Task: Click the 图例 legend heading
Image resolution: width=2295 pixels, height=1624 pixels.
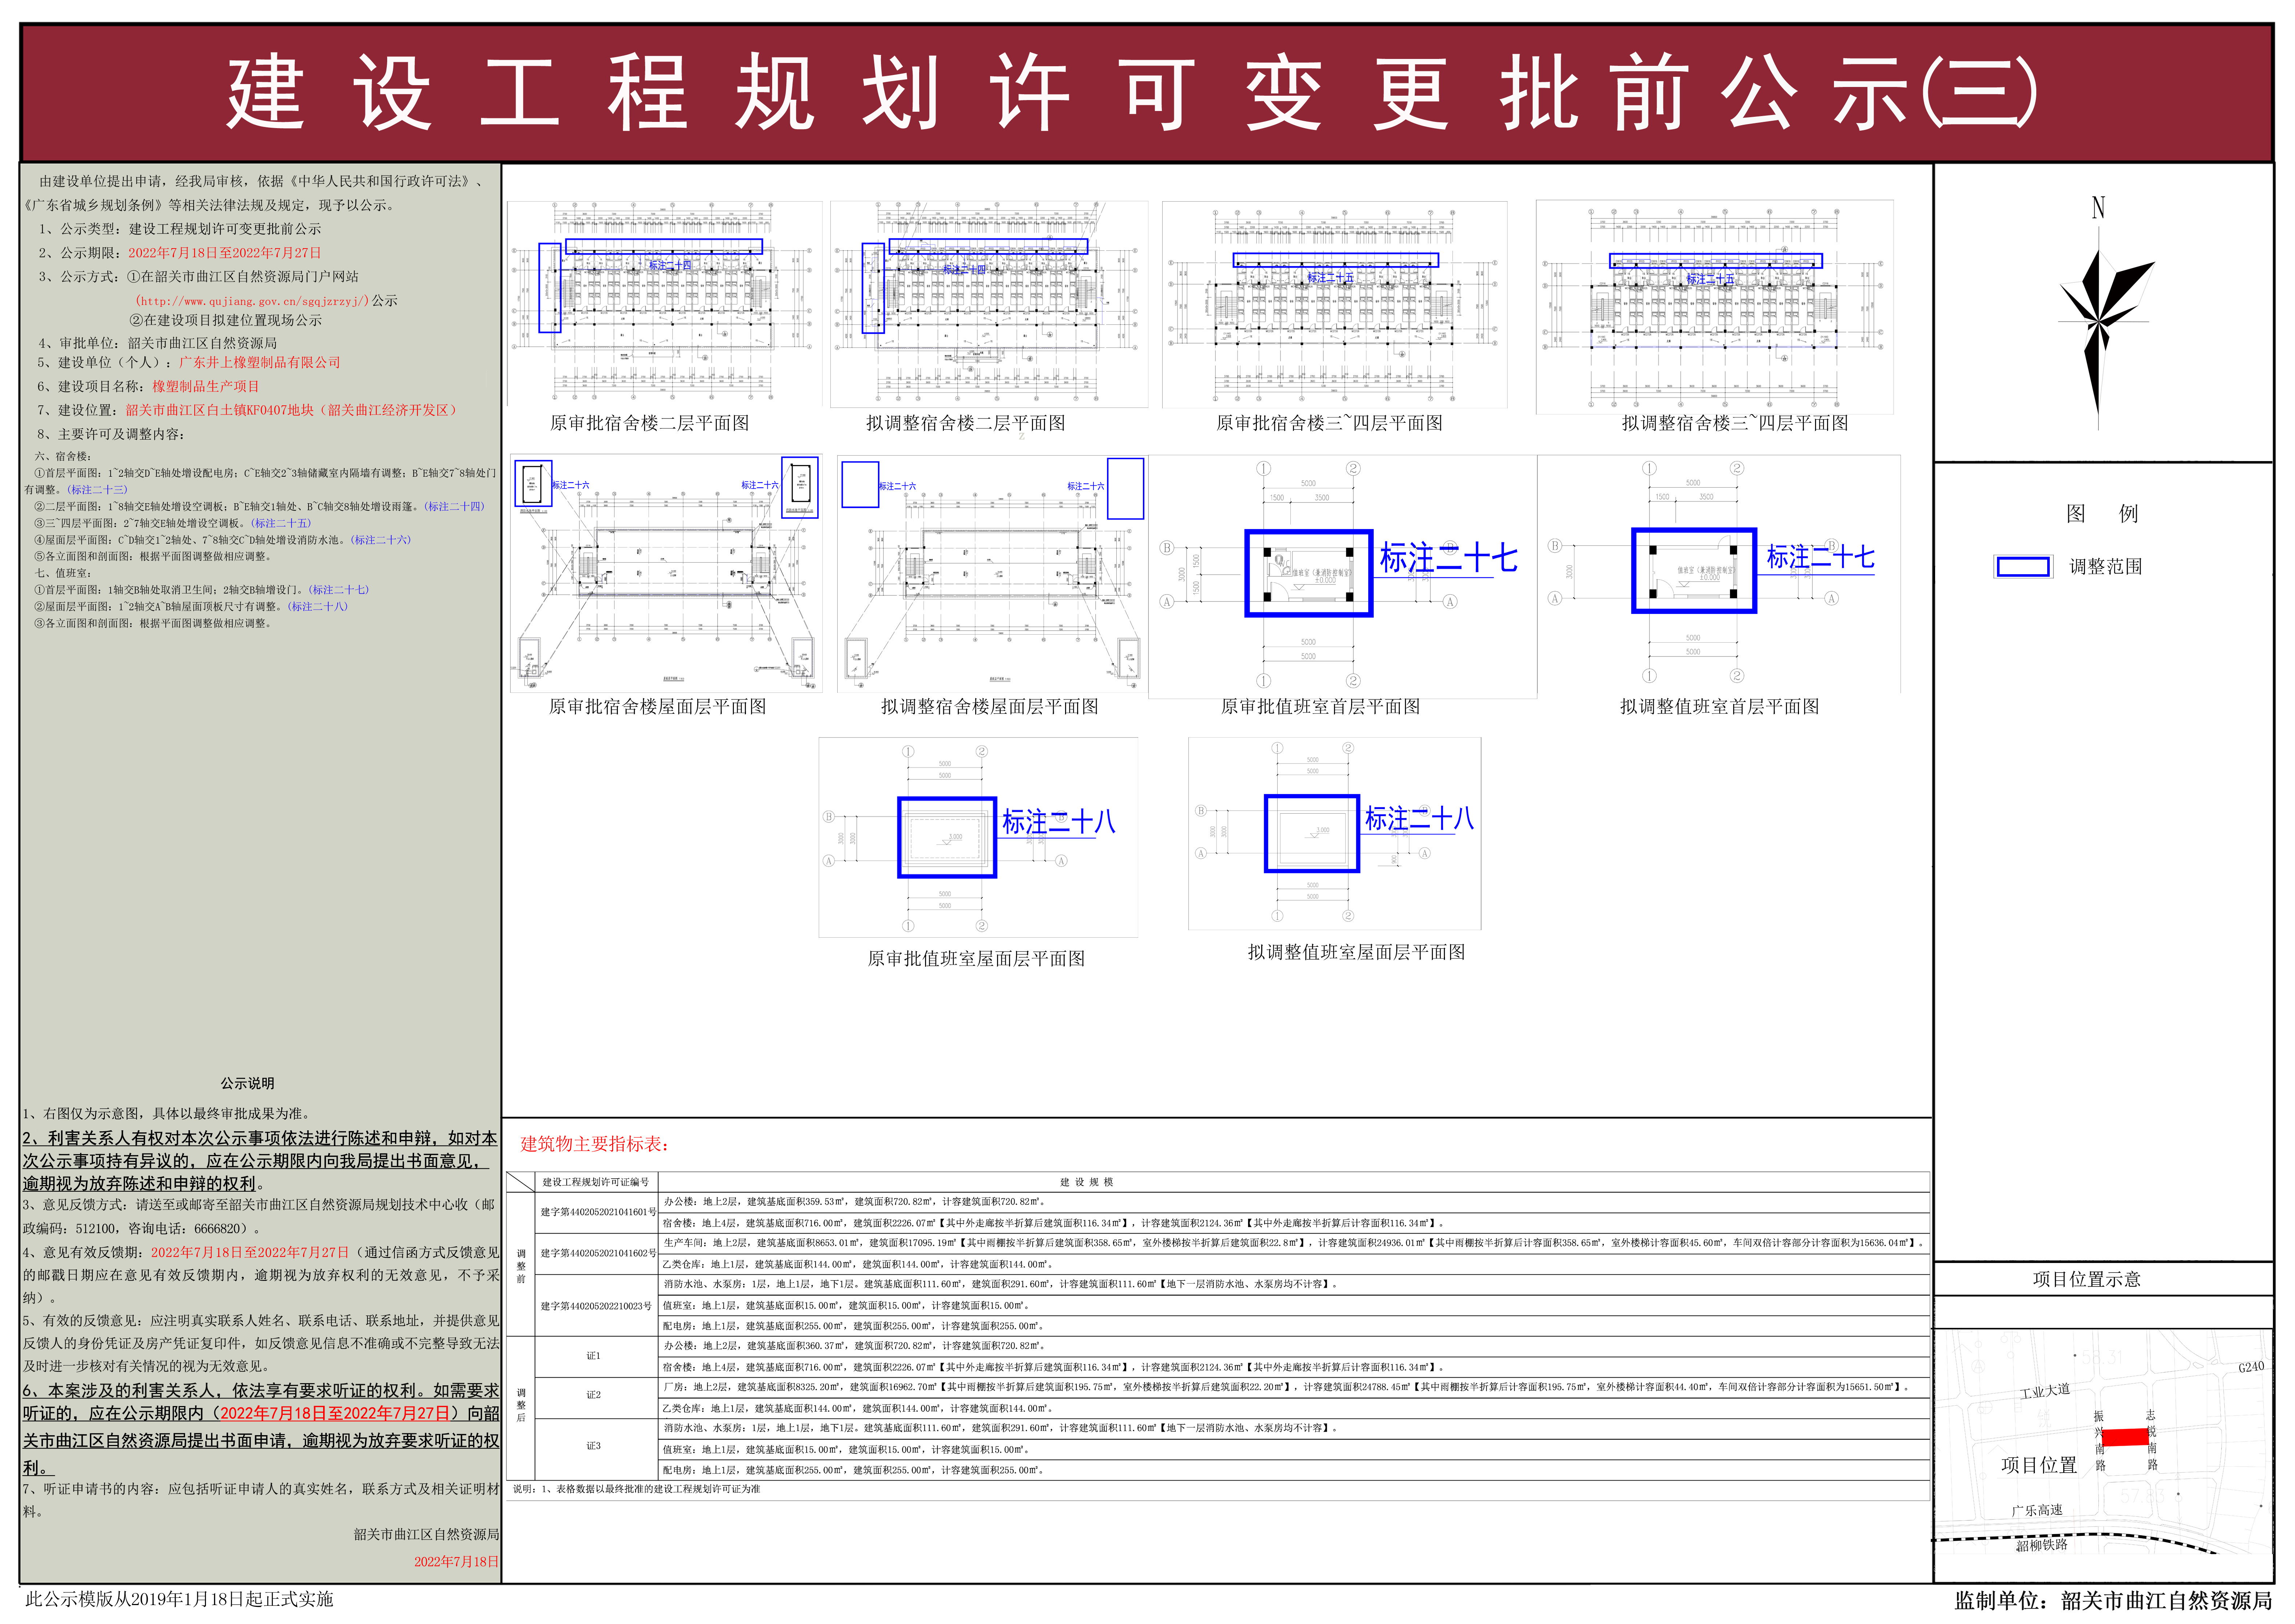Action: point(2102,514)
